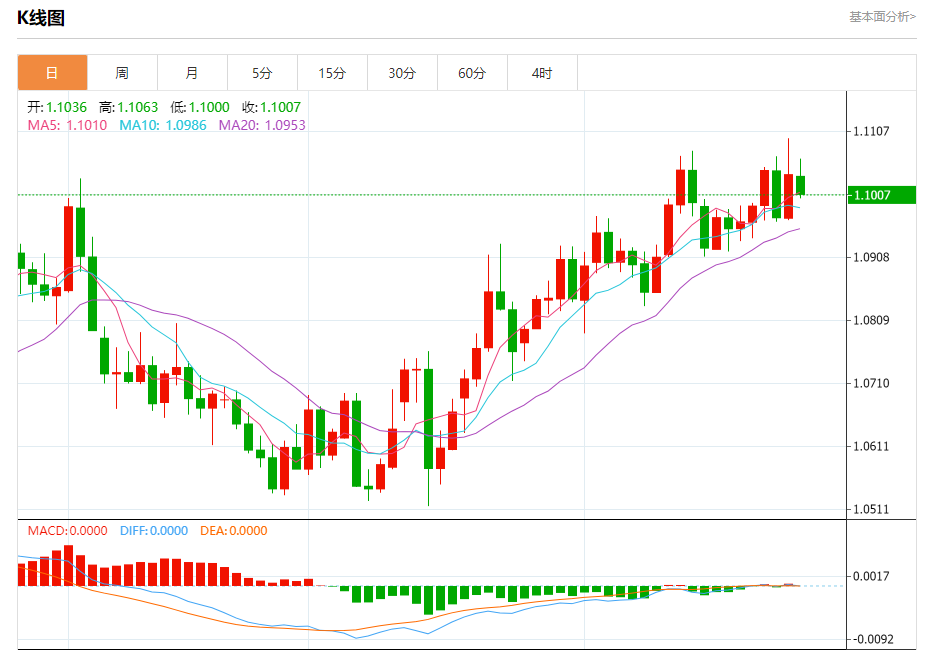Click the tallest red MACD histogram bar
925x650 pixels.
[68, 566]
